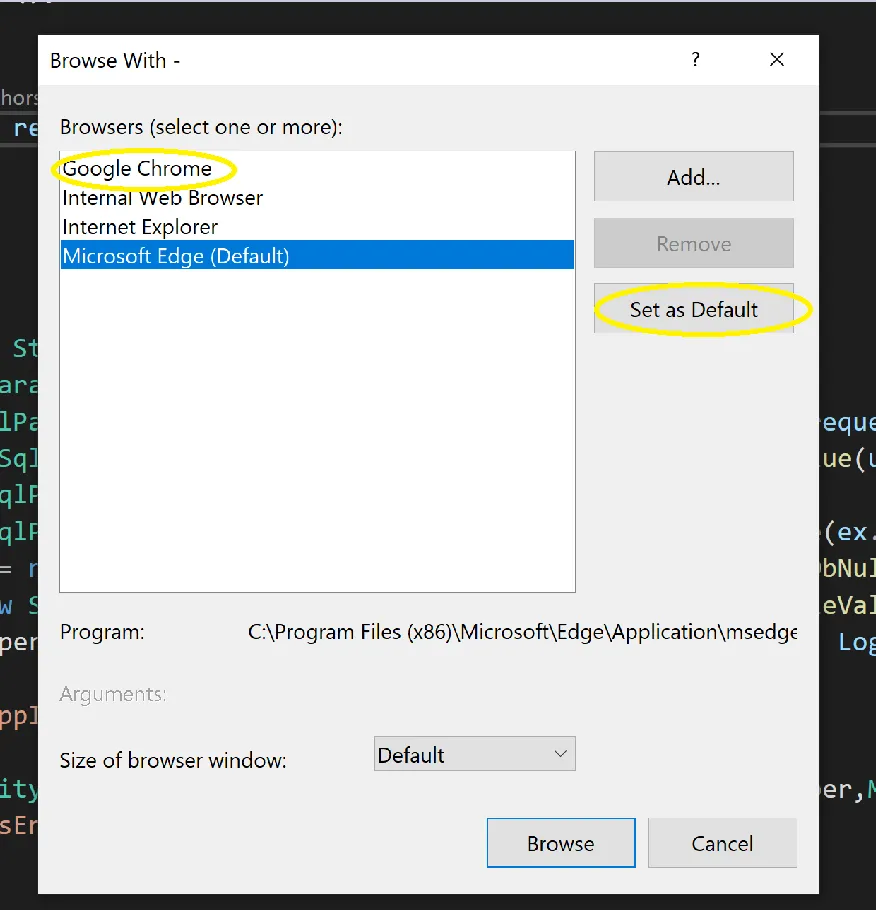The height and width of the screenshot is (910, 876).
Task: Select Google Chrome in browsers list
Action: 317,168
